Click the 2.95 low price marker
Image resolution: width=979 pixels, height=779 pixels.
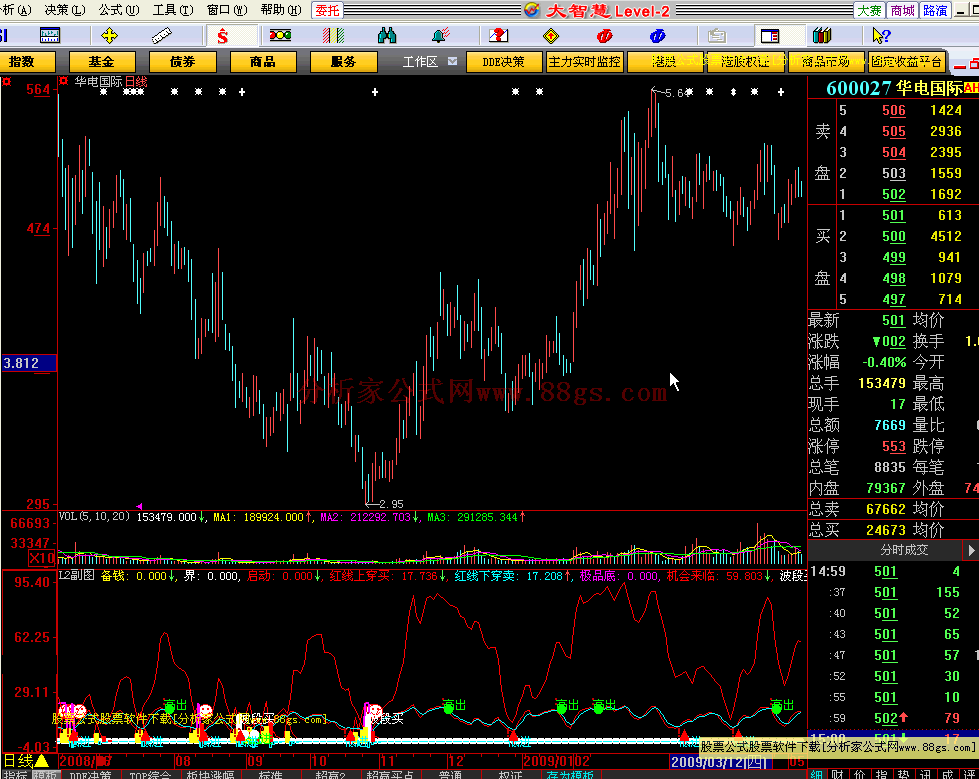(385, 504)
